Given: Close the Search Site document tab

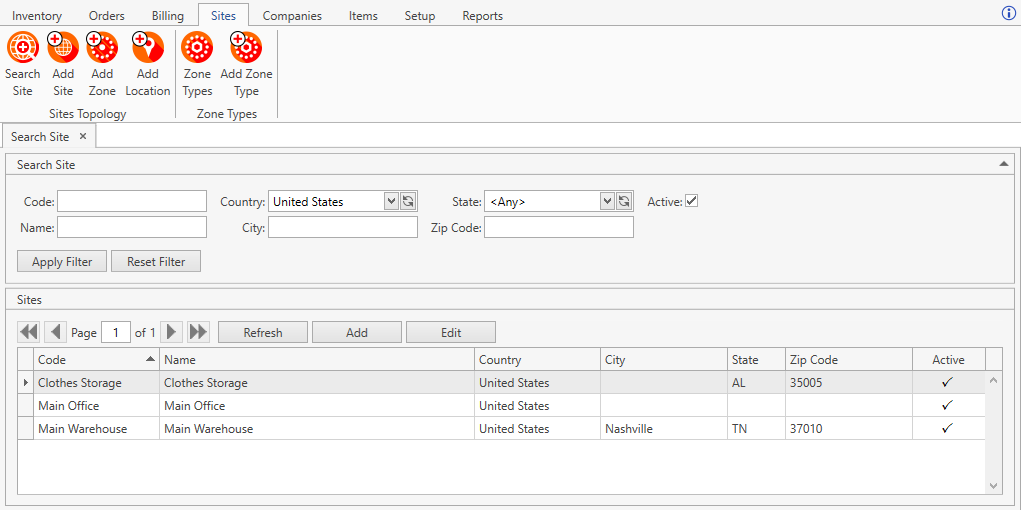Looking at the screenshot, I should (x=83, y=137).
